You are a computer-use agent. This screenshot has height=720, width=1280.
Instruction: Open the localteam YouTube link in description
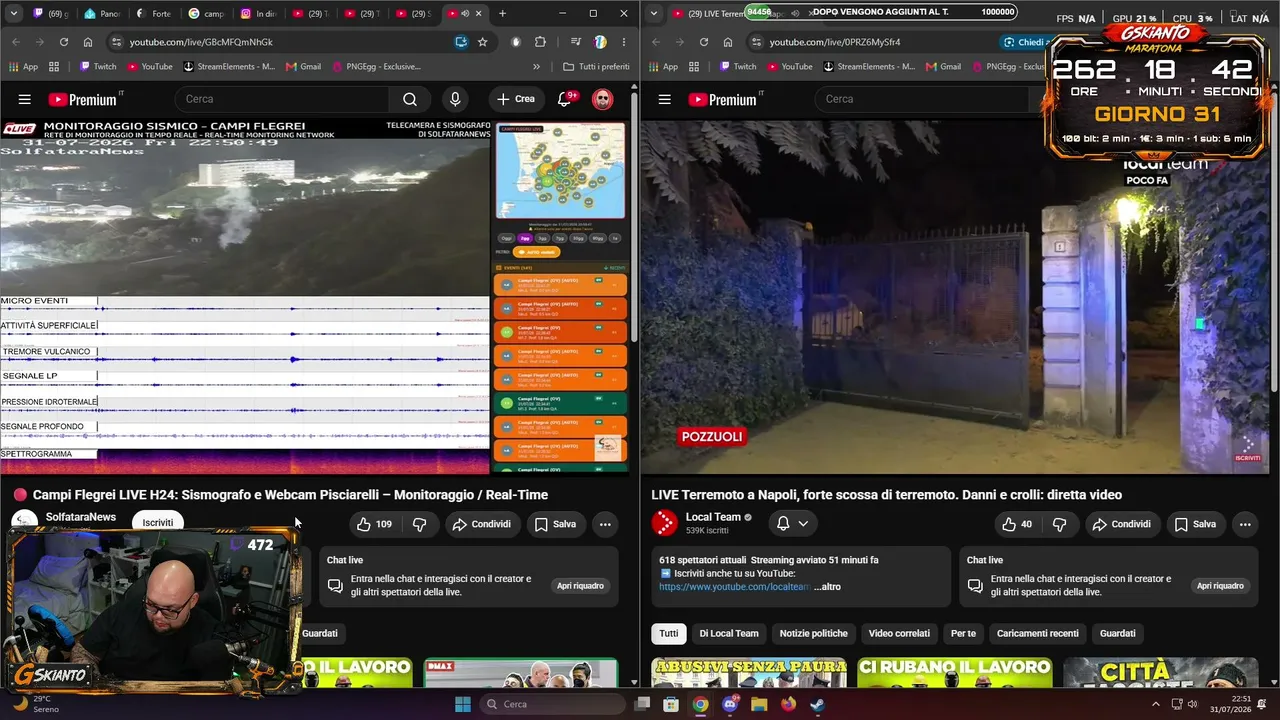pos(734,587)
